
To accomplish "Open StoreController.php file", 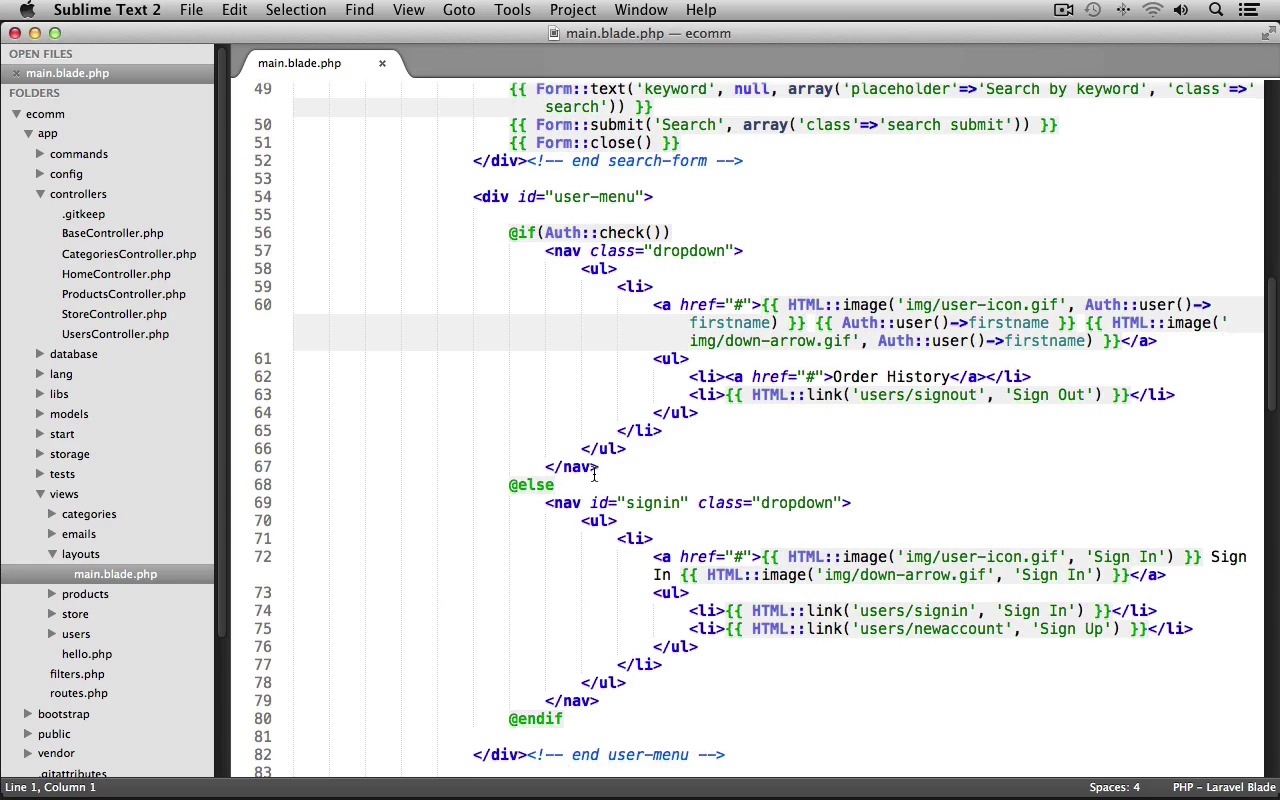I will pos(114,314).
